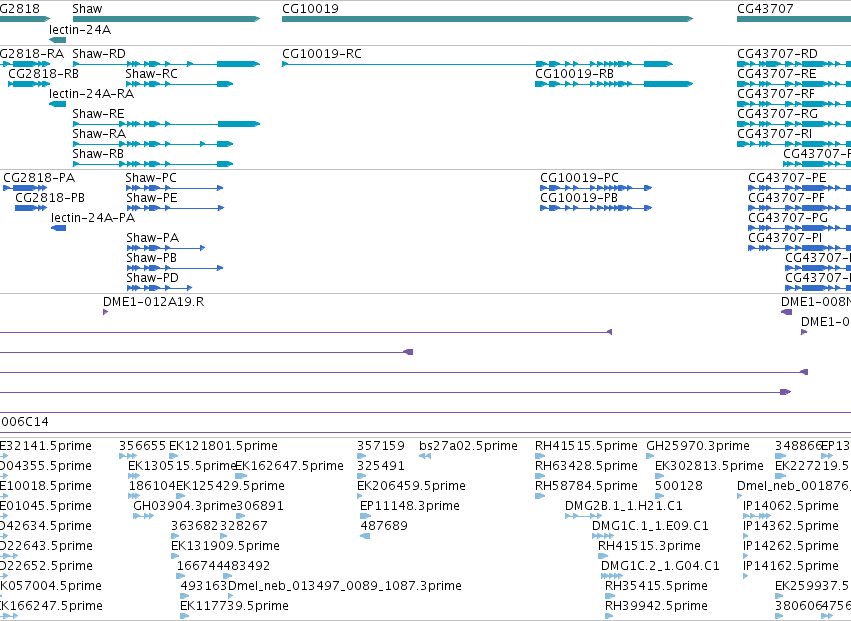
Task: Open transcript CG43707-RF
Action: click(776, 94)
